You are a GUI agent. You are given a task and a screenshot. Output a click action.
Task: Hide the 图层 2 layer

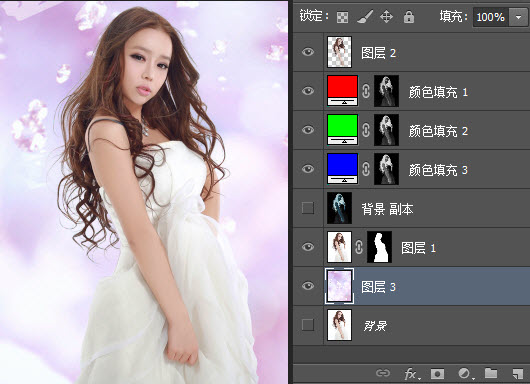pos(308,52)
